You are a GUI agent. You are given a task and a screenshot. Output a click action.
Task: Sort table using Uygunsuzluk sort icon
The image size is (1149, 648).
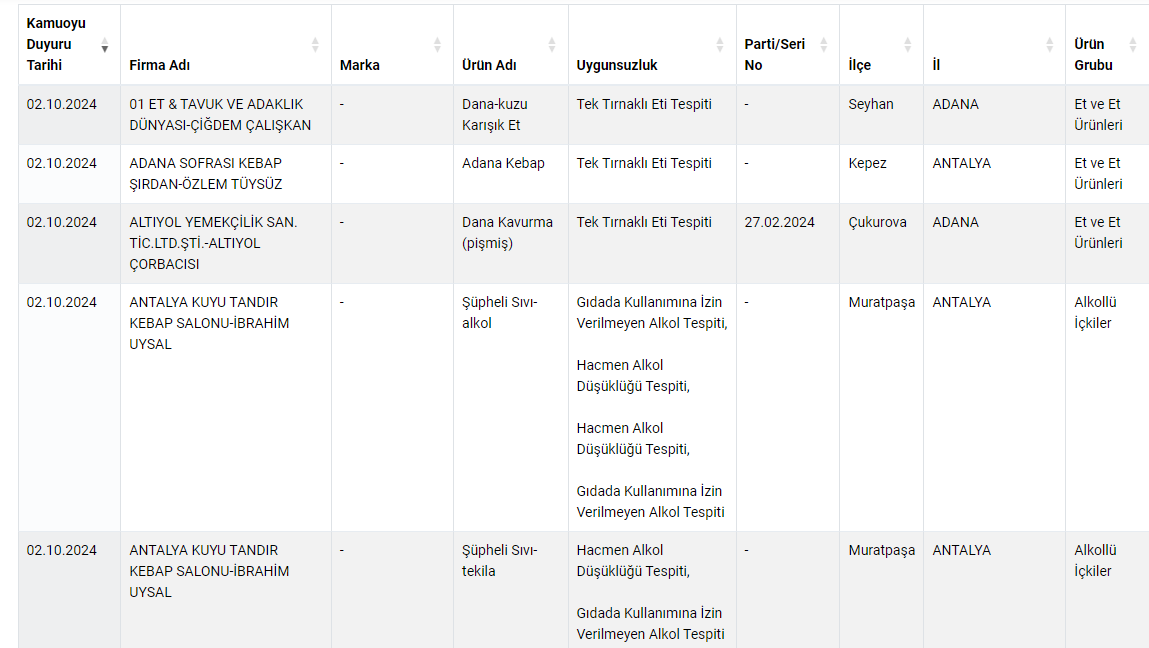click(720, 45)
